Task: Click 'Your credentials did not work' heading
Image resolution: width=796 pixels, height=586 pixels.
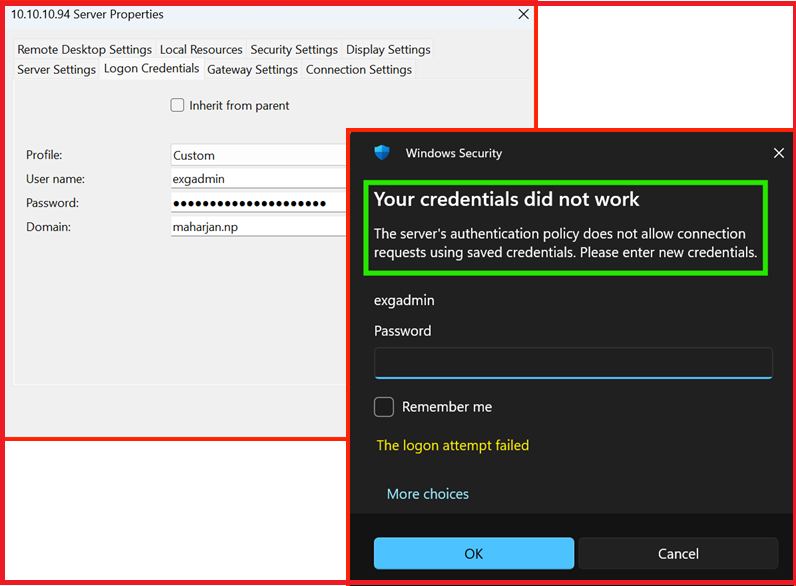Action: (507, 199)
